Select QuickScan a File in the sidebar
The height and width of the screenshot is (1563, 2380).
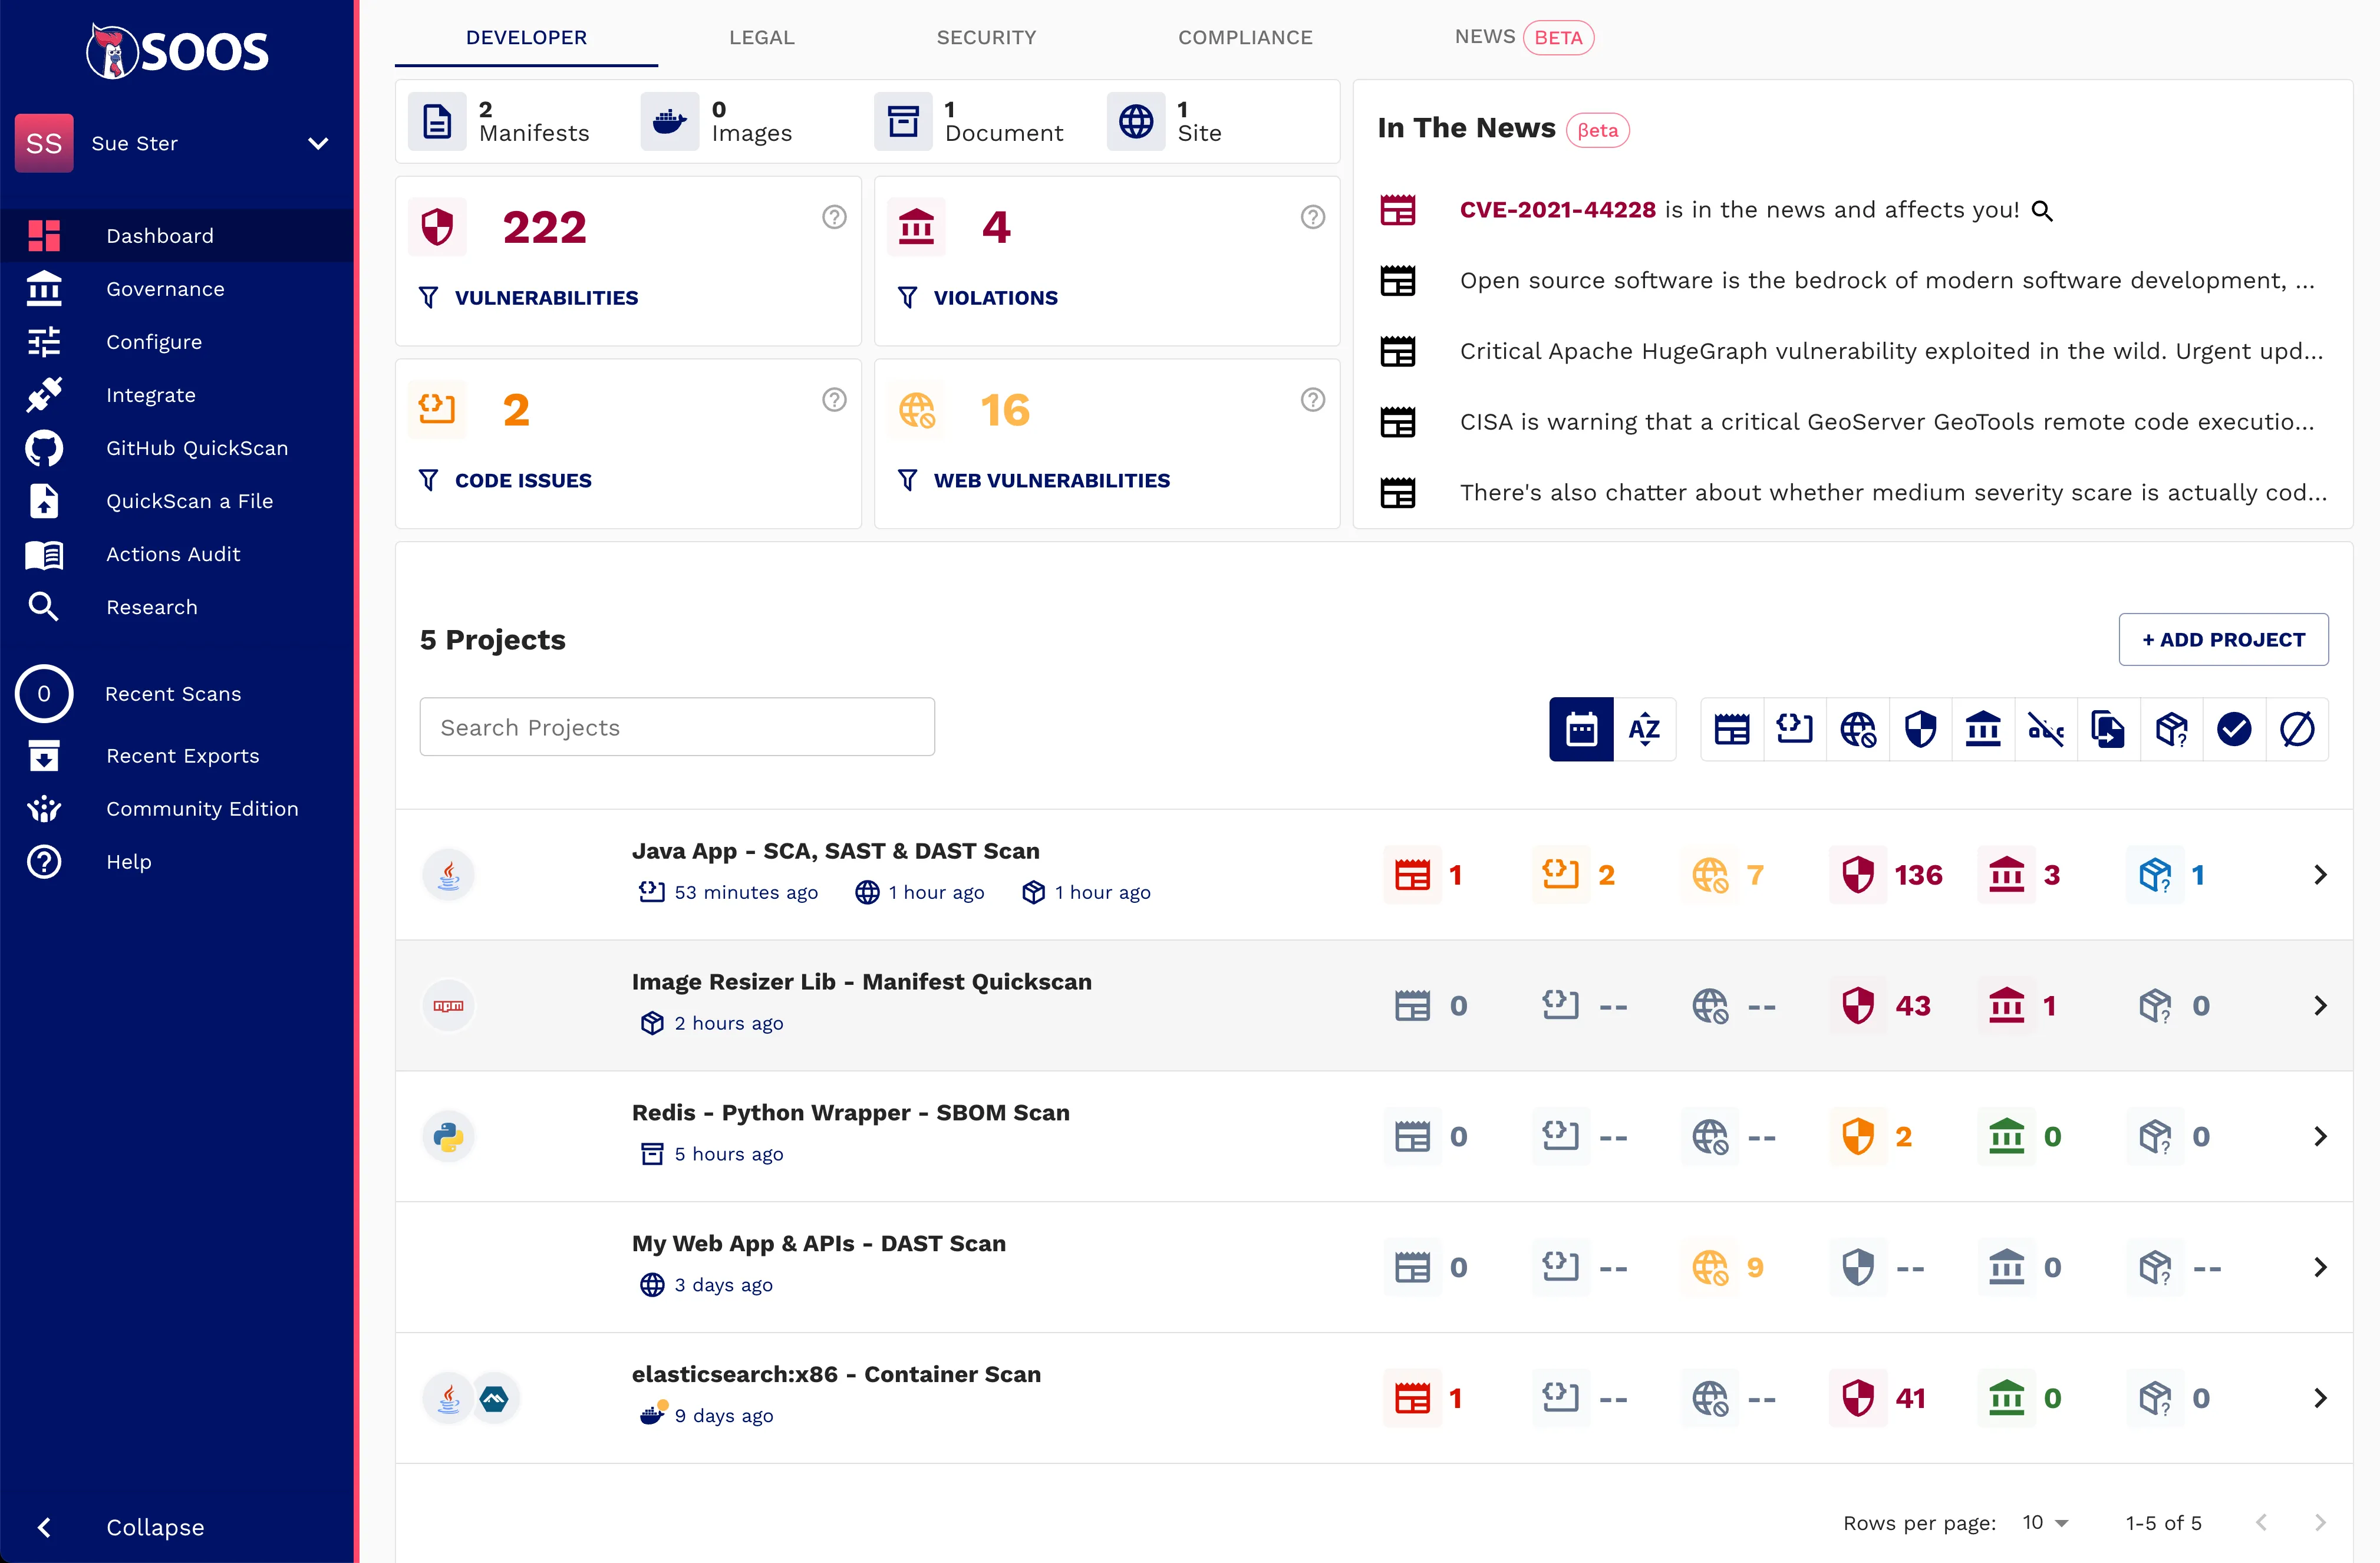(189, 501)
